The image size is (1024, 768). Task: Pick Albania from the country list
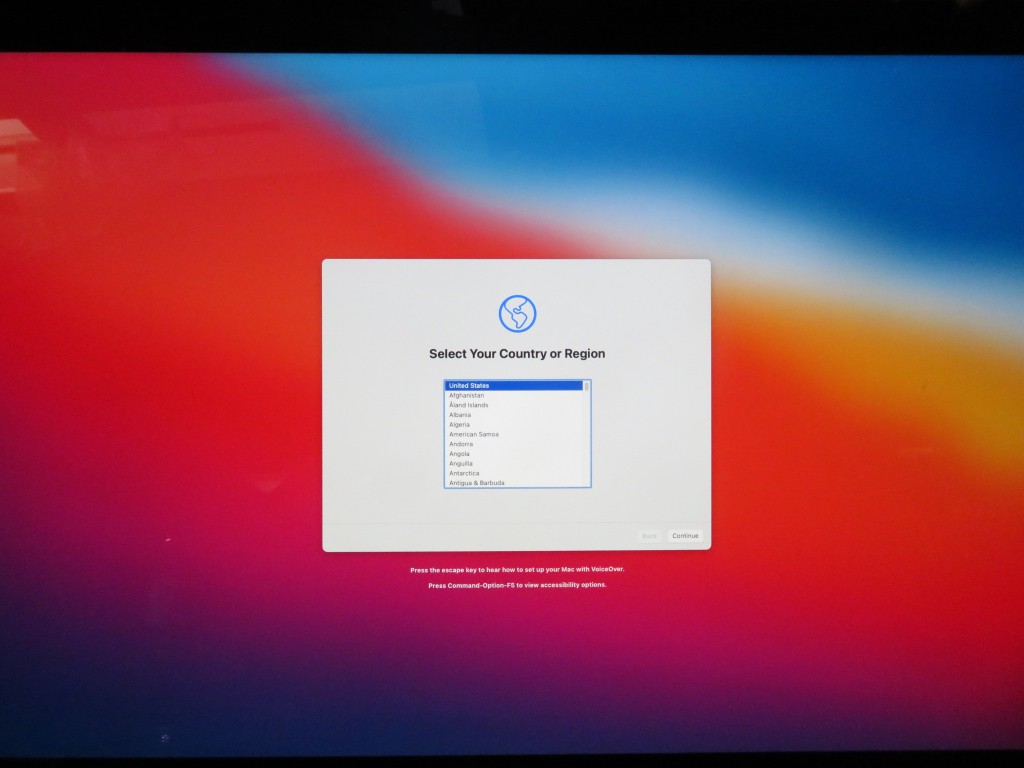tap(514, 415)
